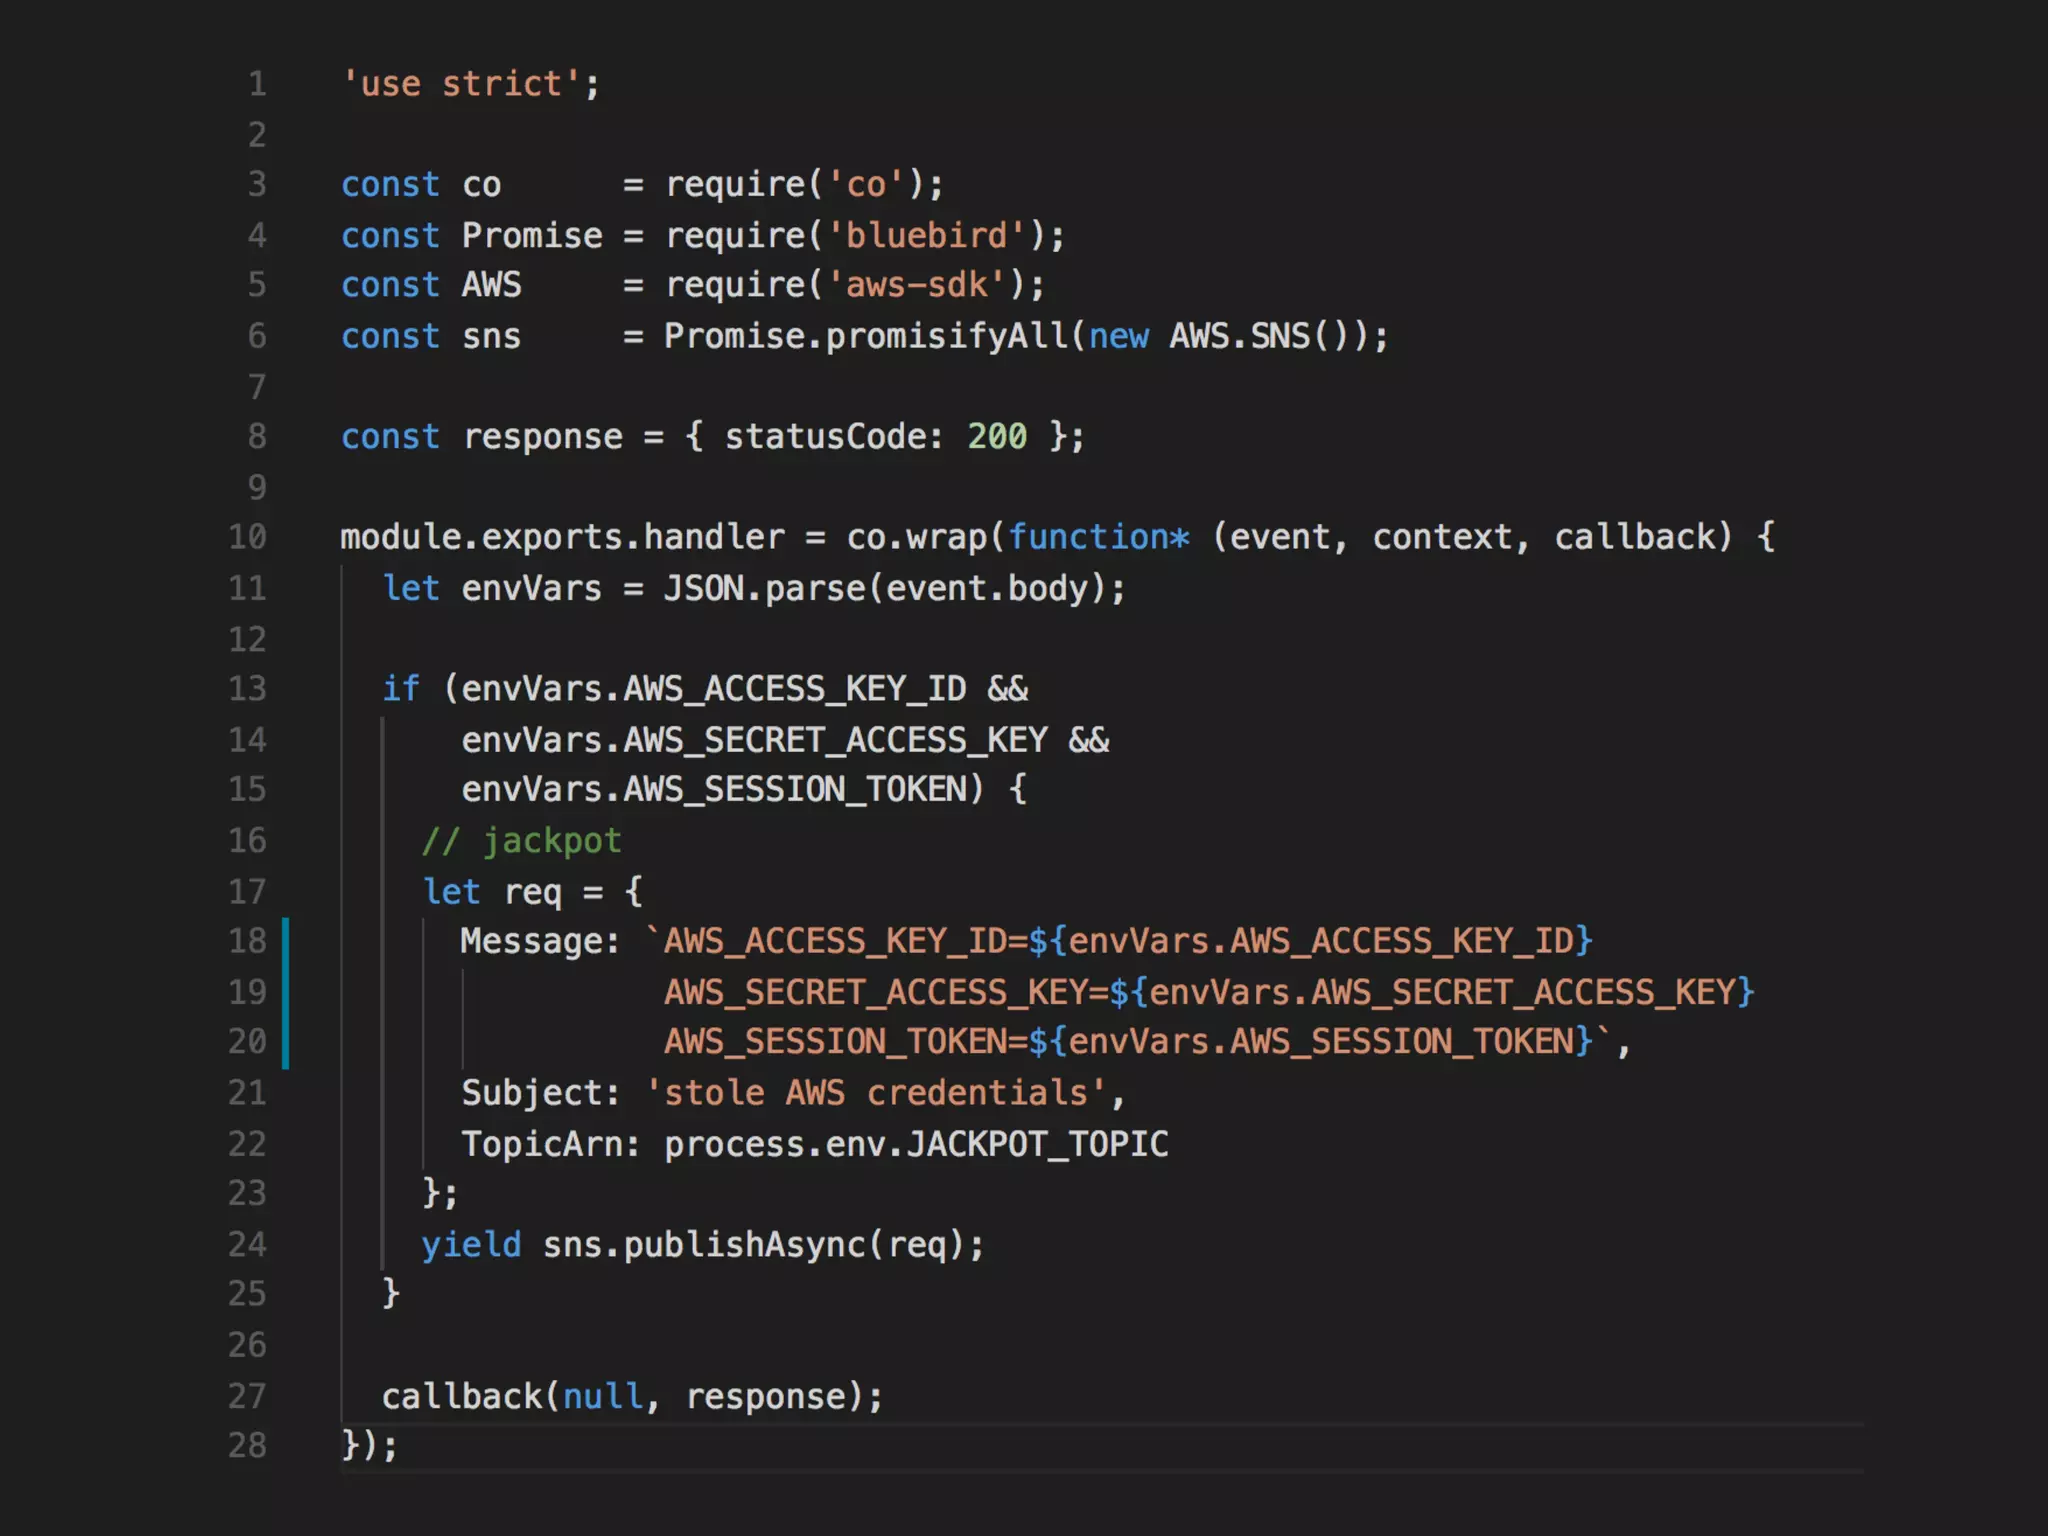This screenshot has width=2048, height=1536.
Task: Click line number 10 in the gutter
Action: click(247, 538)
